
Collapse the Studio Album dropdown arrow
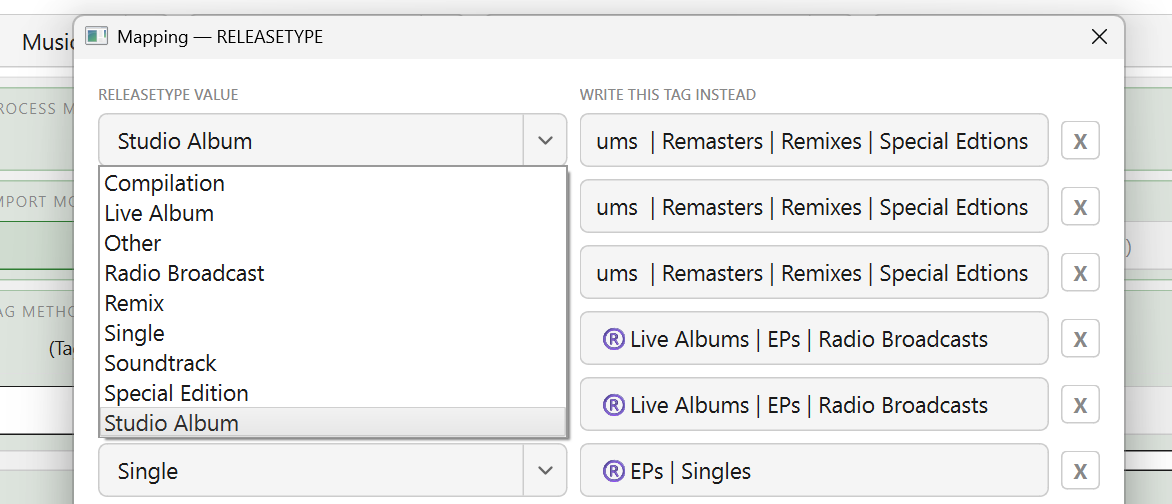coord(545,141)
